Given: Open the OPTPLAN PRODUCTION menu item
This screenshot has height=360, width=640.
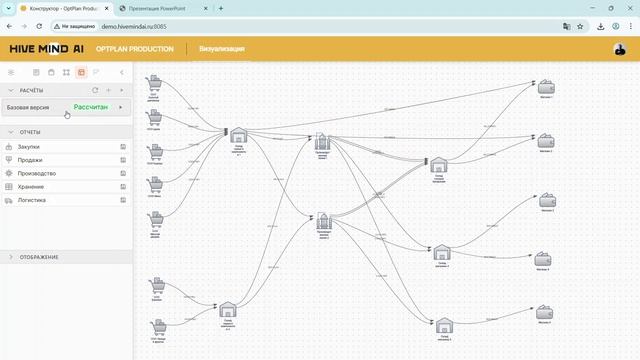Looking at the screenshot, I should 135,49.
